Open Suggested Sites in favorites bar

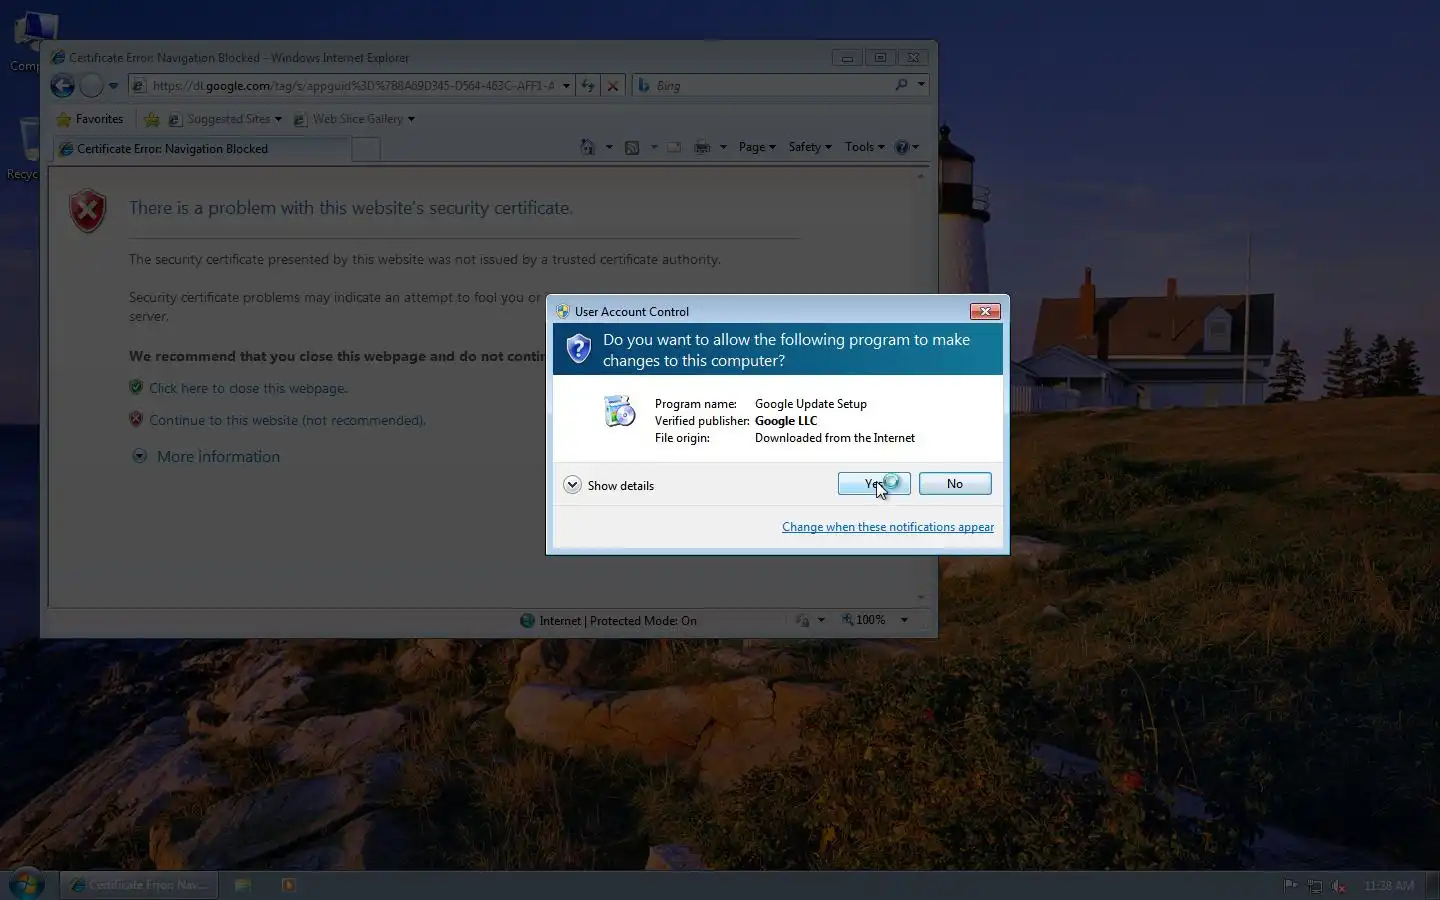coord(224,119)
